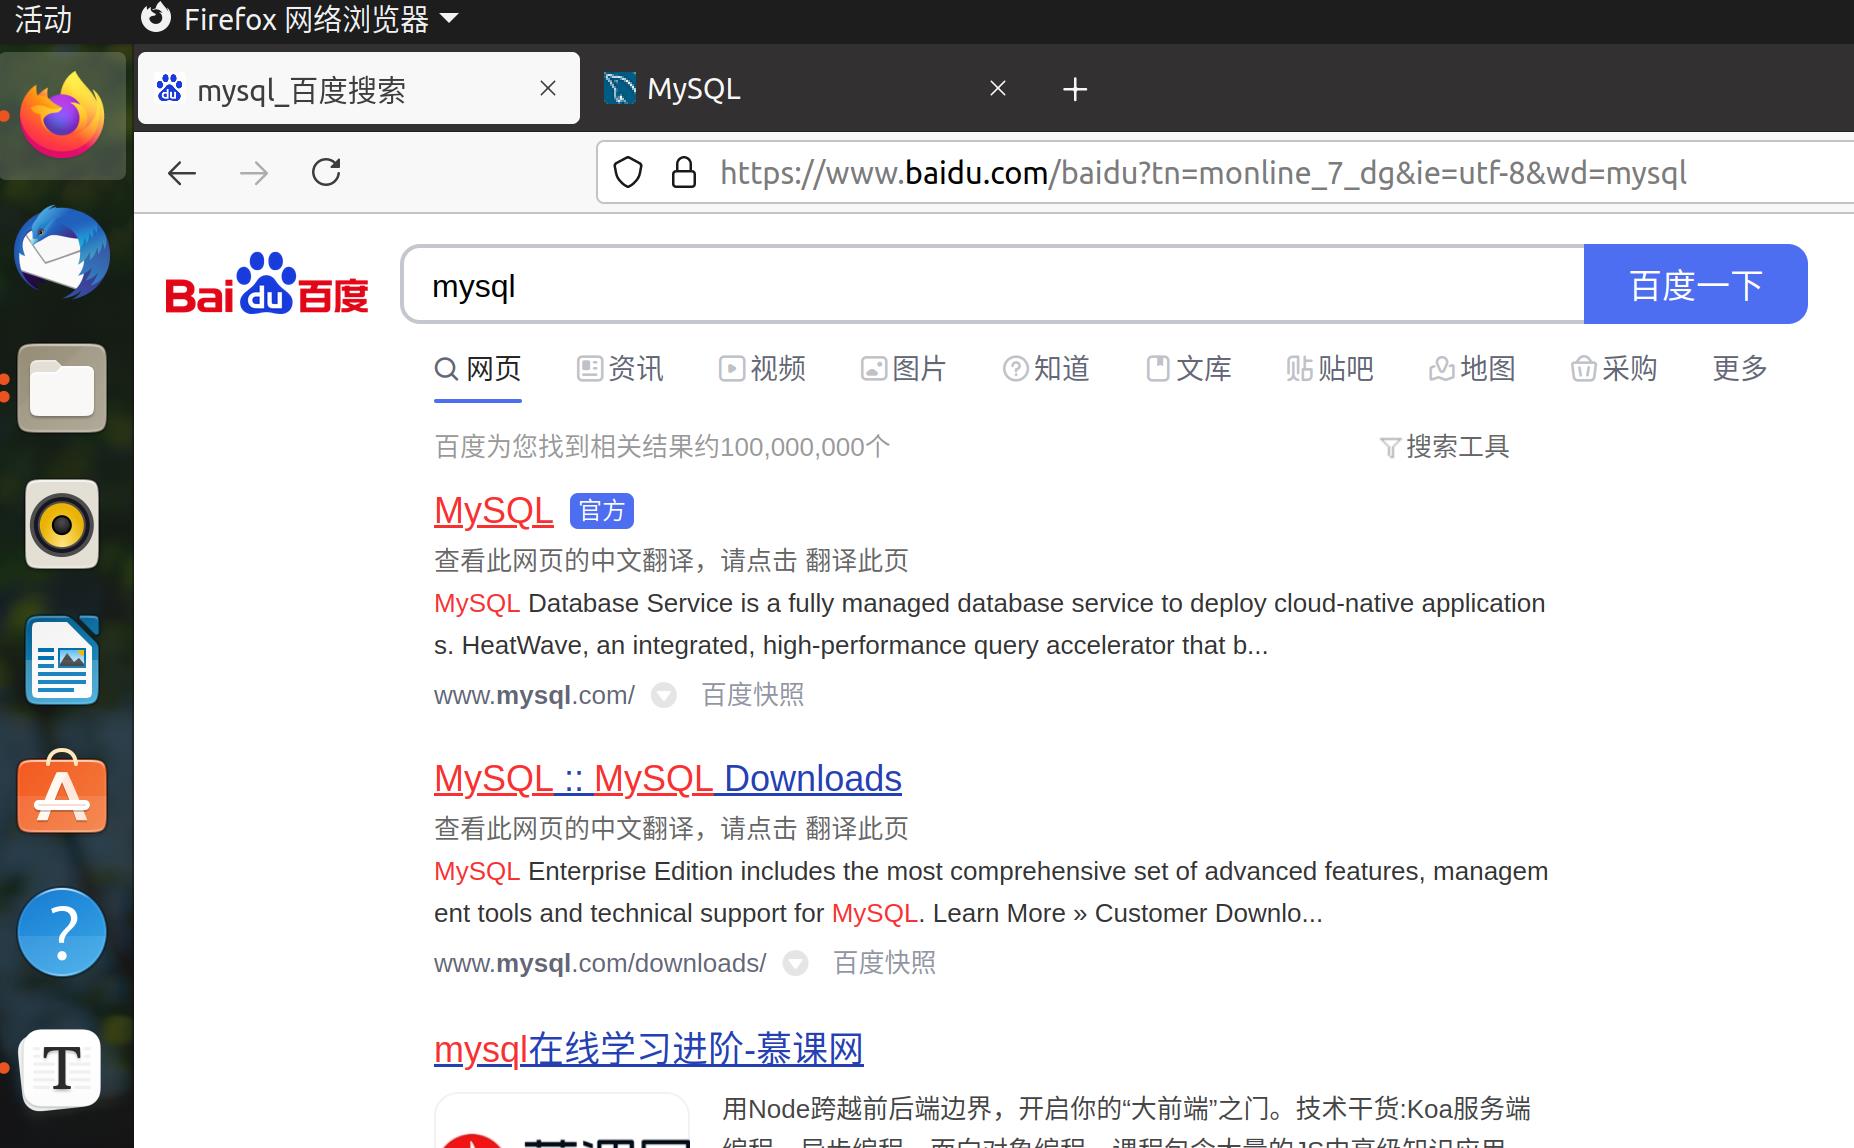This screenshot has width=1854, height=1148.
Task: Click the 网页 search category tab
Action: point(478,369)
